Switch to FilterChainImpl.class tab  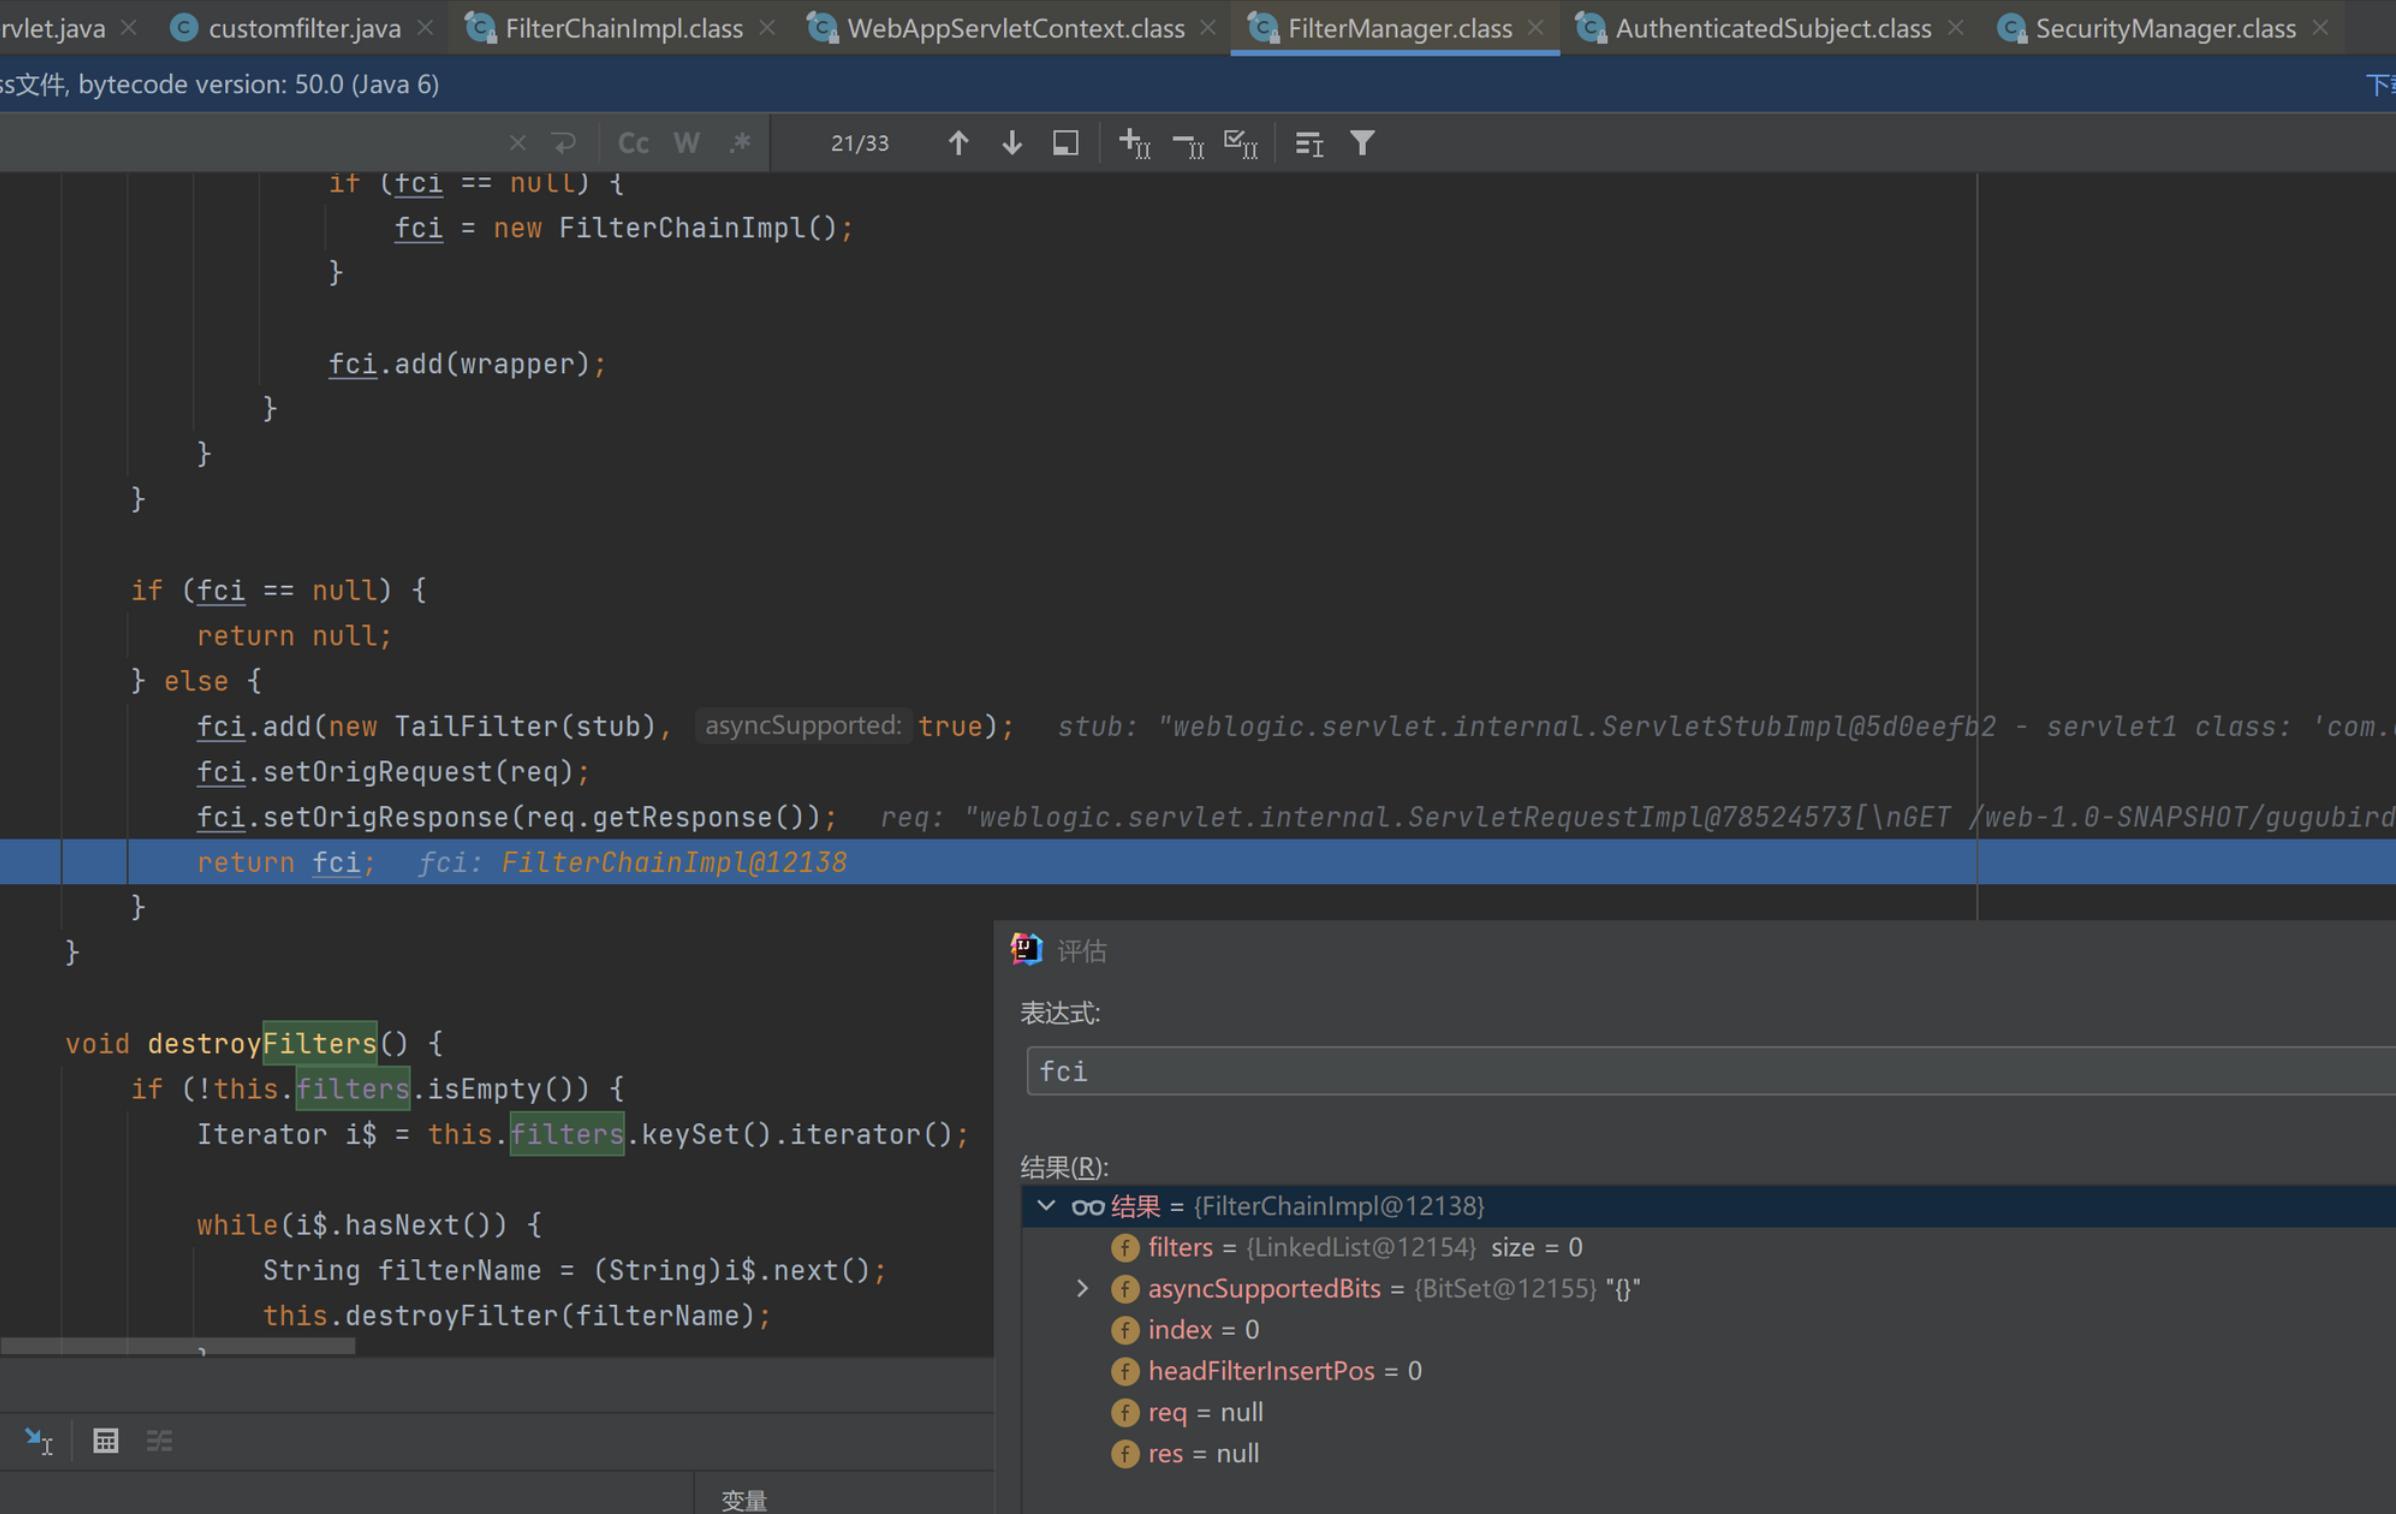click(623, 28)
